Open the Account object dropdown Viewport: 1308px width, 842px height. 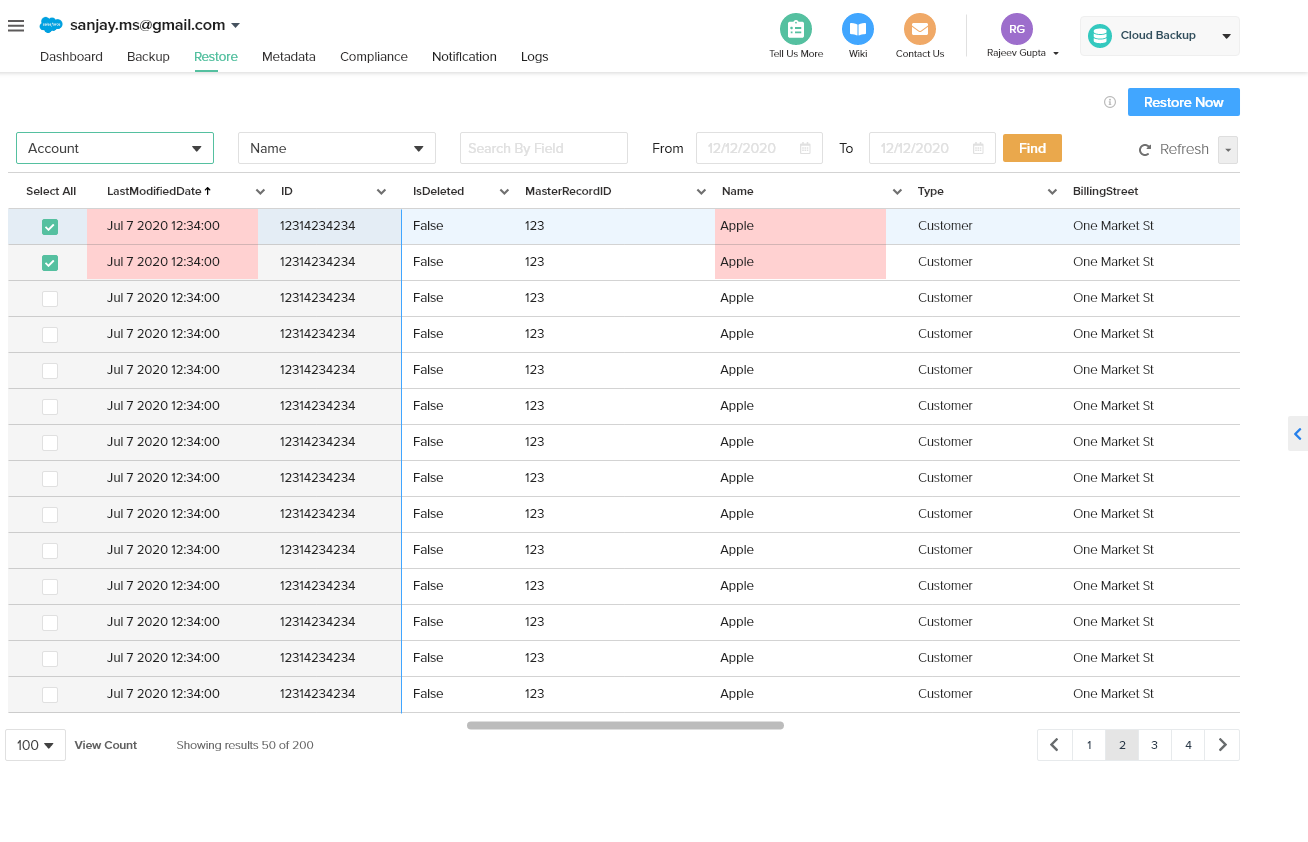(x=115, y=148)
